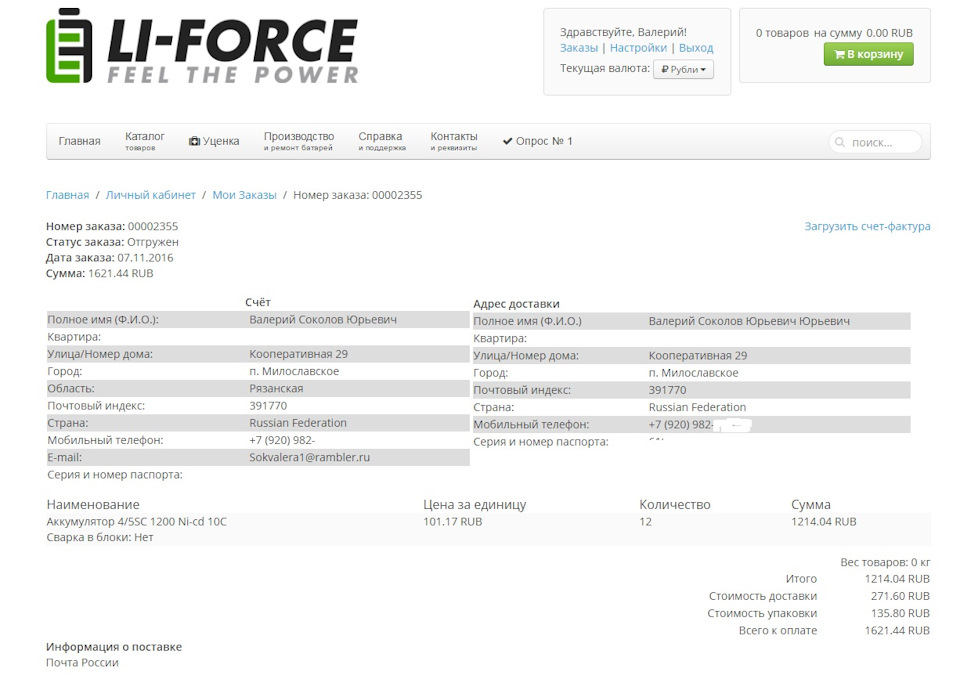Open the Каталог товаров menu
This screenshot has width=960, height=679.
[145, 141]
